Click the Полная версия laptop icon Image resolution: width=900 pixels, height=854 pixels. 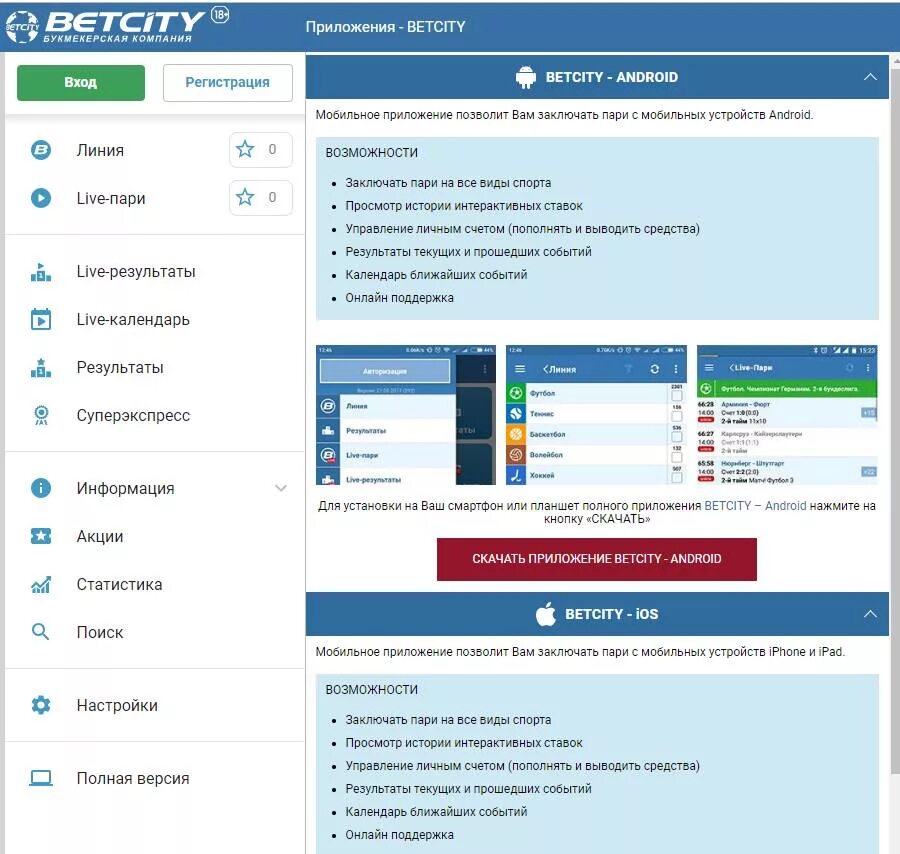point(41,778)
